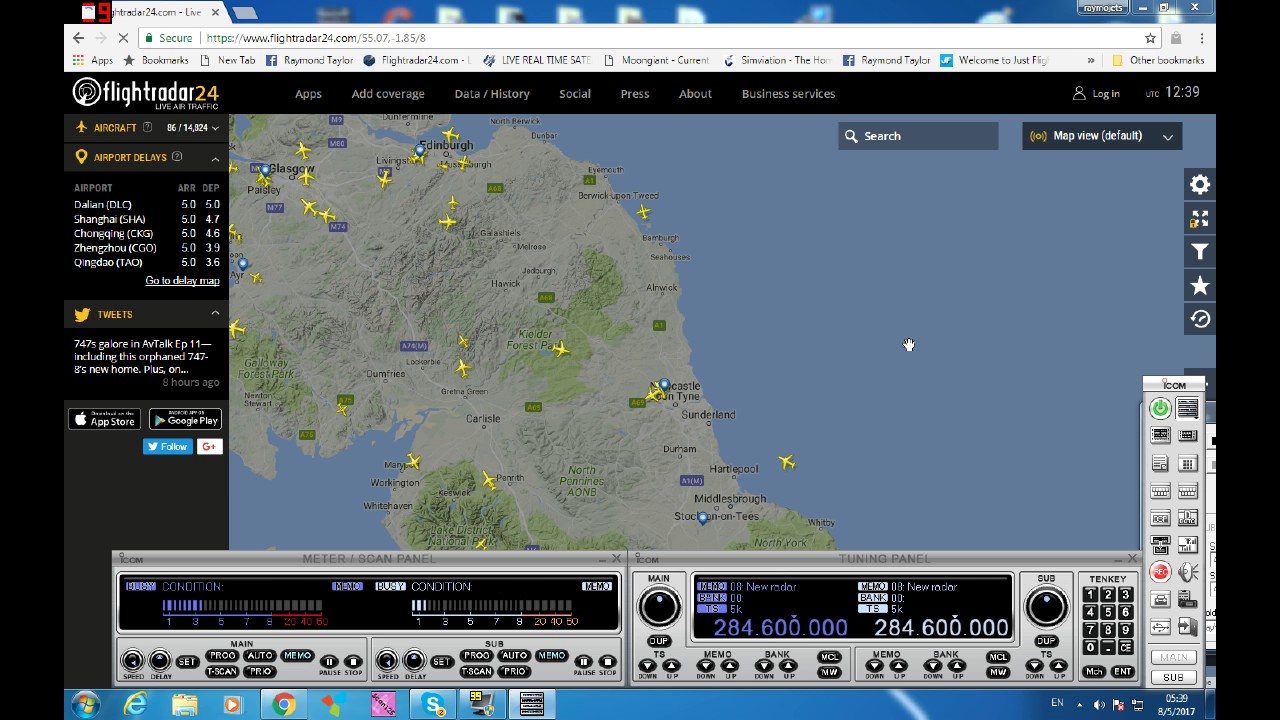Click the MAIN scan SPEED knob
The height and width of the screenshot is (720, 1280).
(132, 660)
